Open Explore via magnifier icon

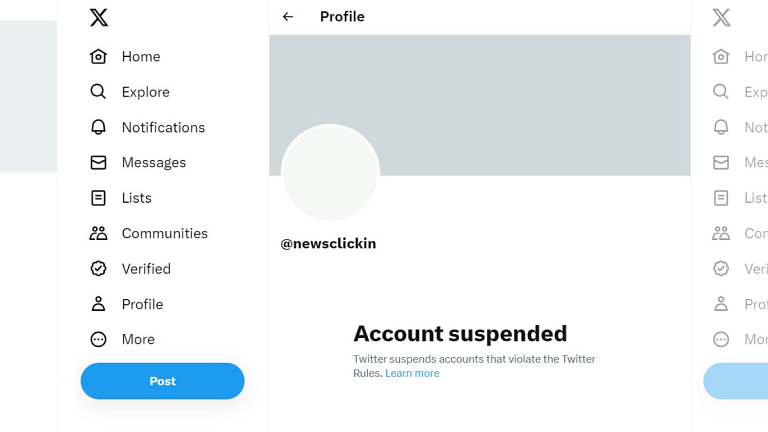pos(98,92)
